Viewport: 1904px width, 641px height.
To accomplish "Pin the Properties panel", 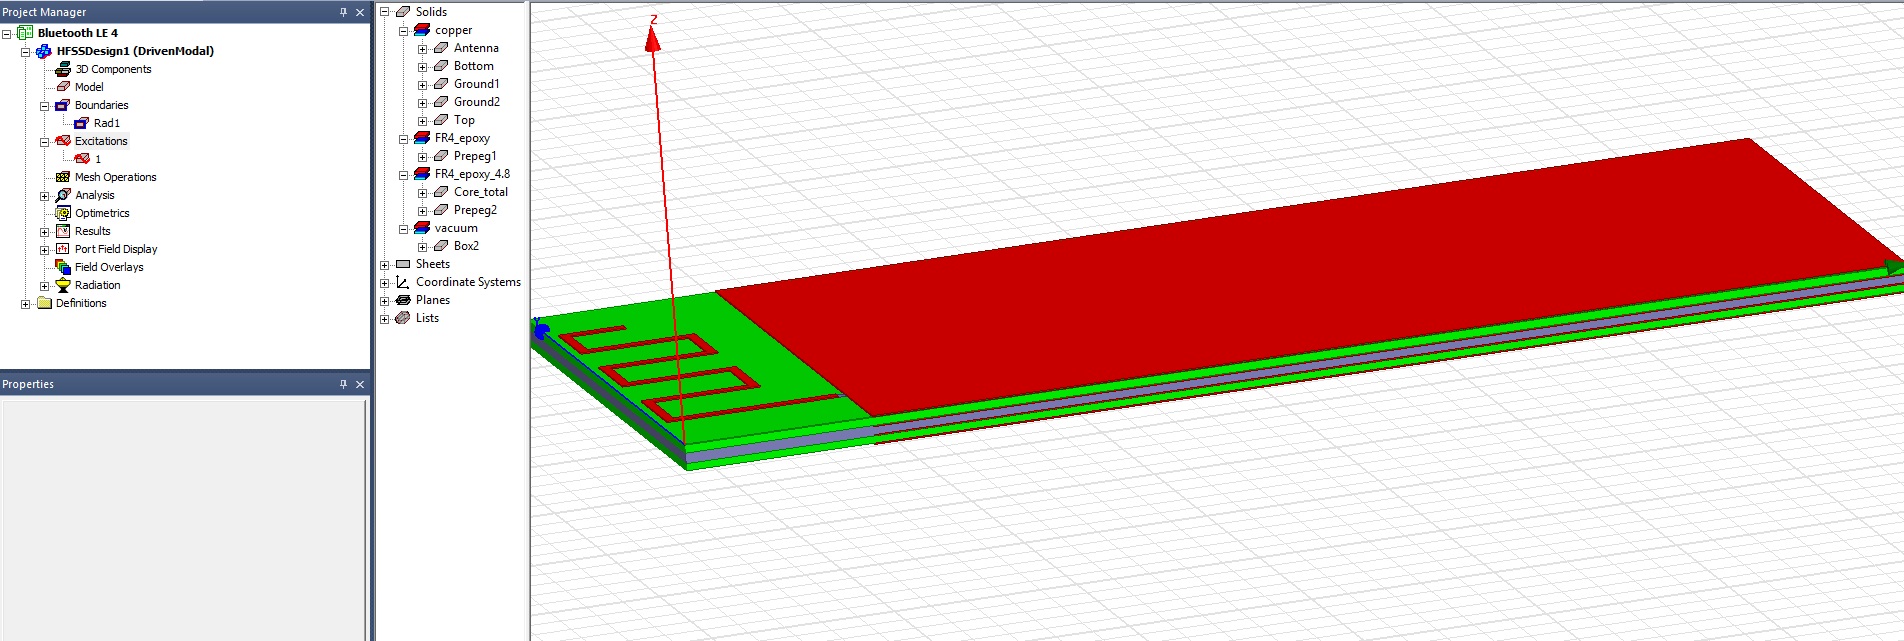I will tap(343, 384).
